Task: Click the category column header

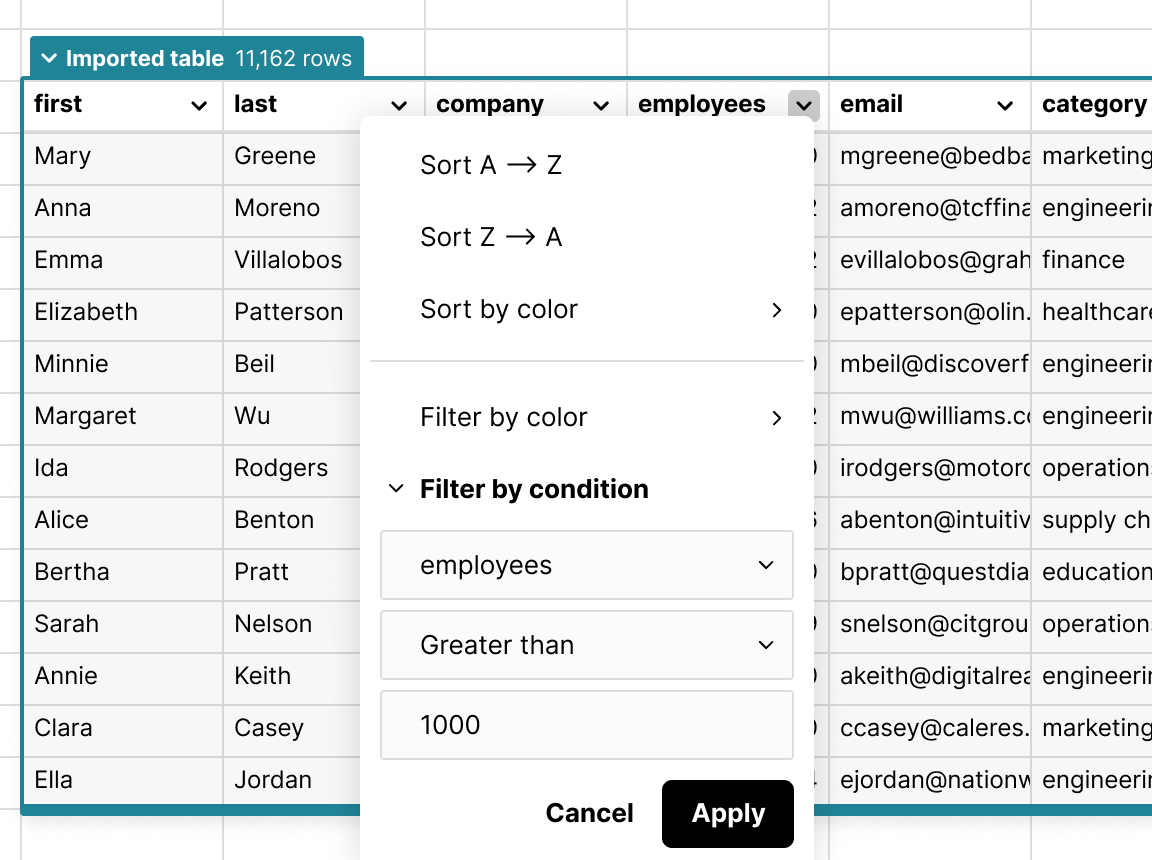Action: point(1093,104)
